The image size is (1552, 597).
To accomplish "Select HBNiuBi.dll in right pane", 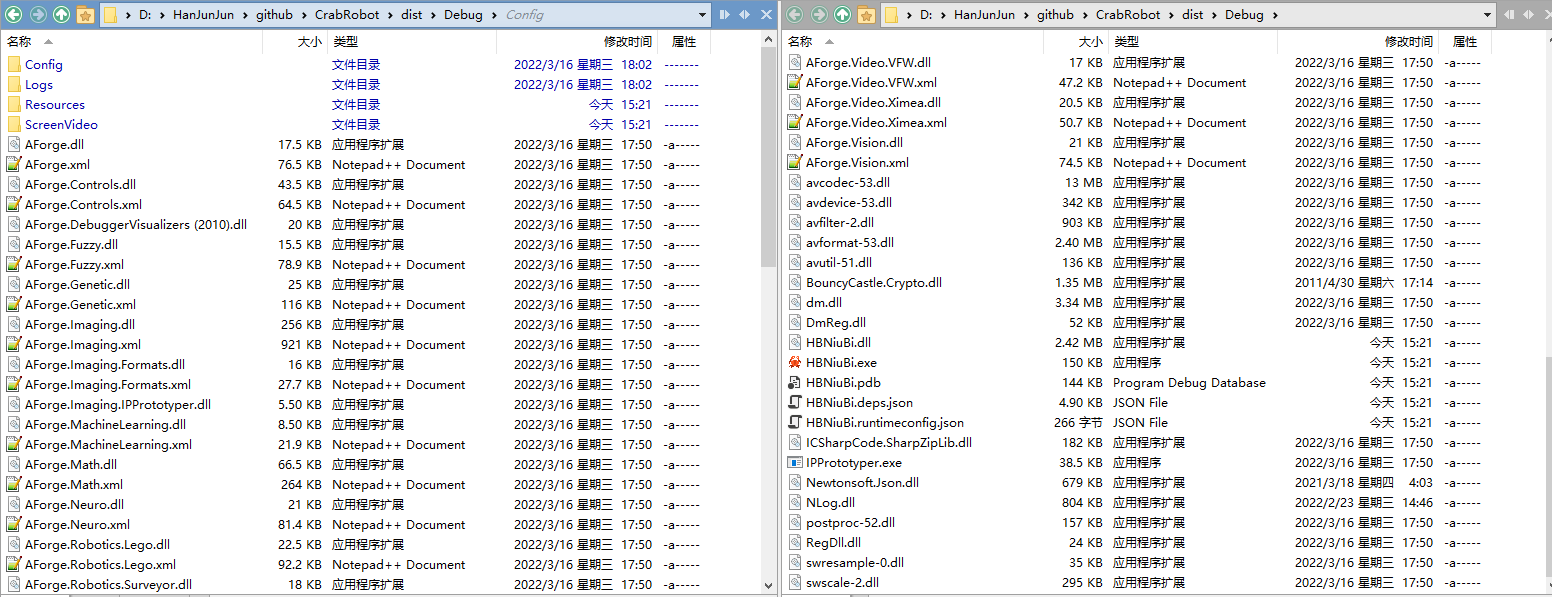I will pos(838,342).
